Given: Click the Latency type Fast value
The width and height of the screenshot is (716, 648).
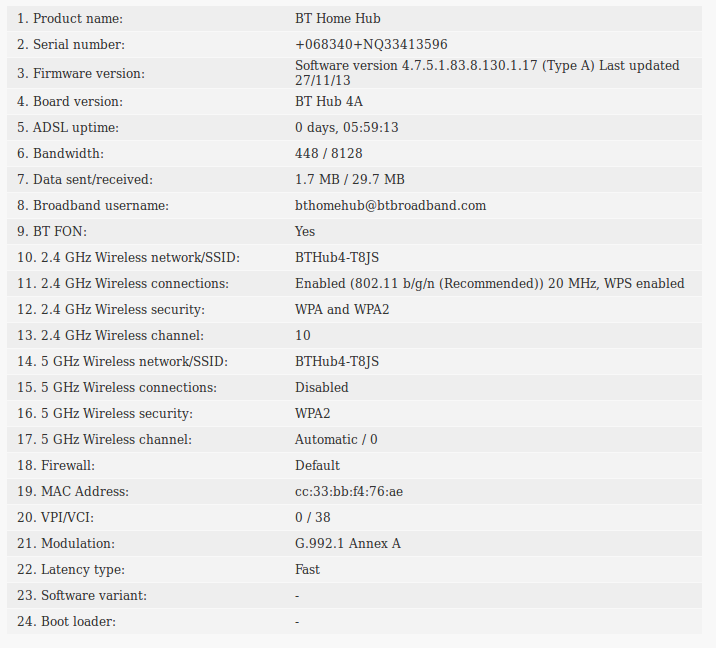Looking at the screenshot, I should click(307, 570).
